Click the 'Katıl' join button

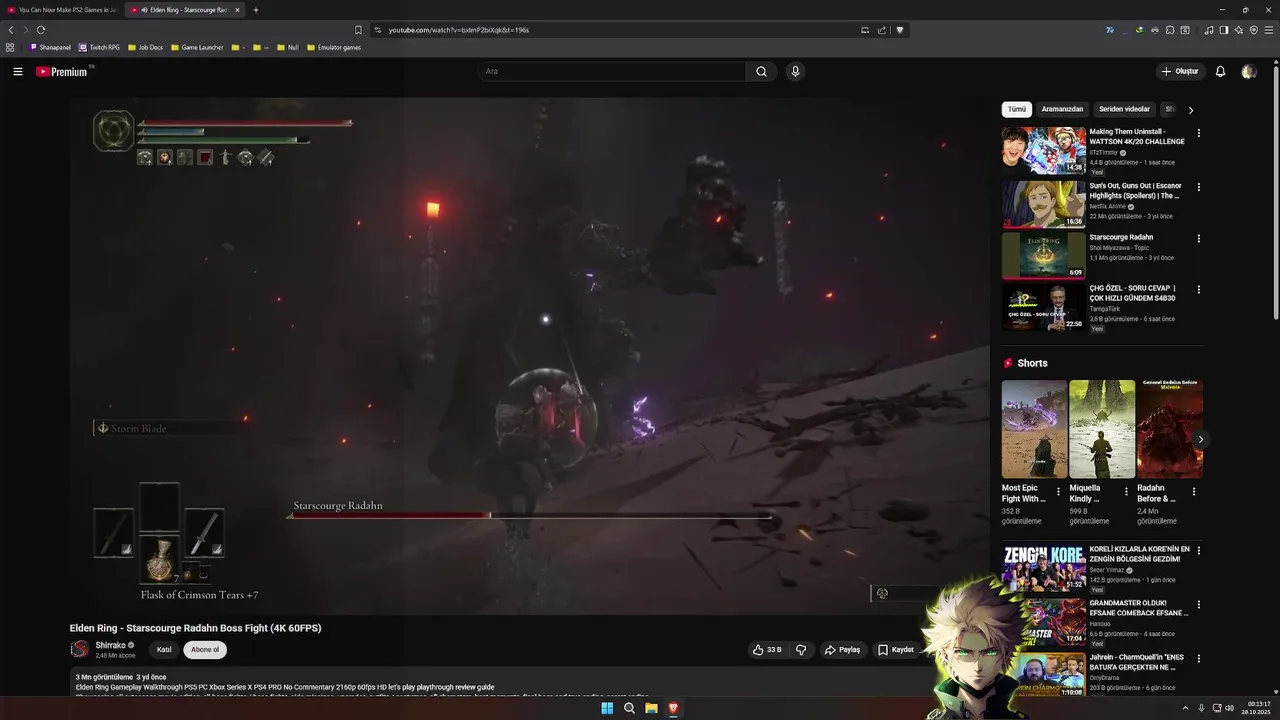(164, 650)
